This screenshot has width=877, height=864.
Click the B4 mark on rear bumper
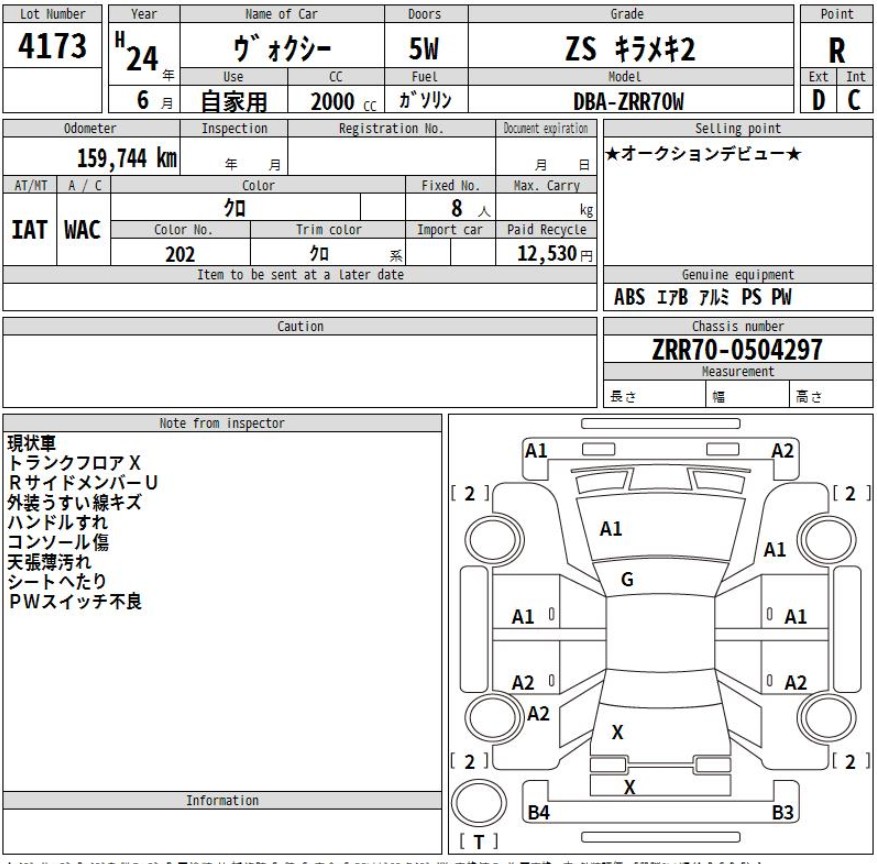pyautogui.click(x=539, y=812)
